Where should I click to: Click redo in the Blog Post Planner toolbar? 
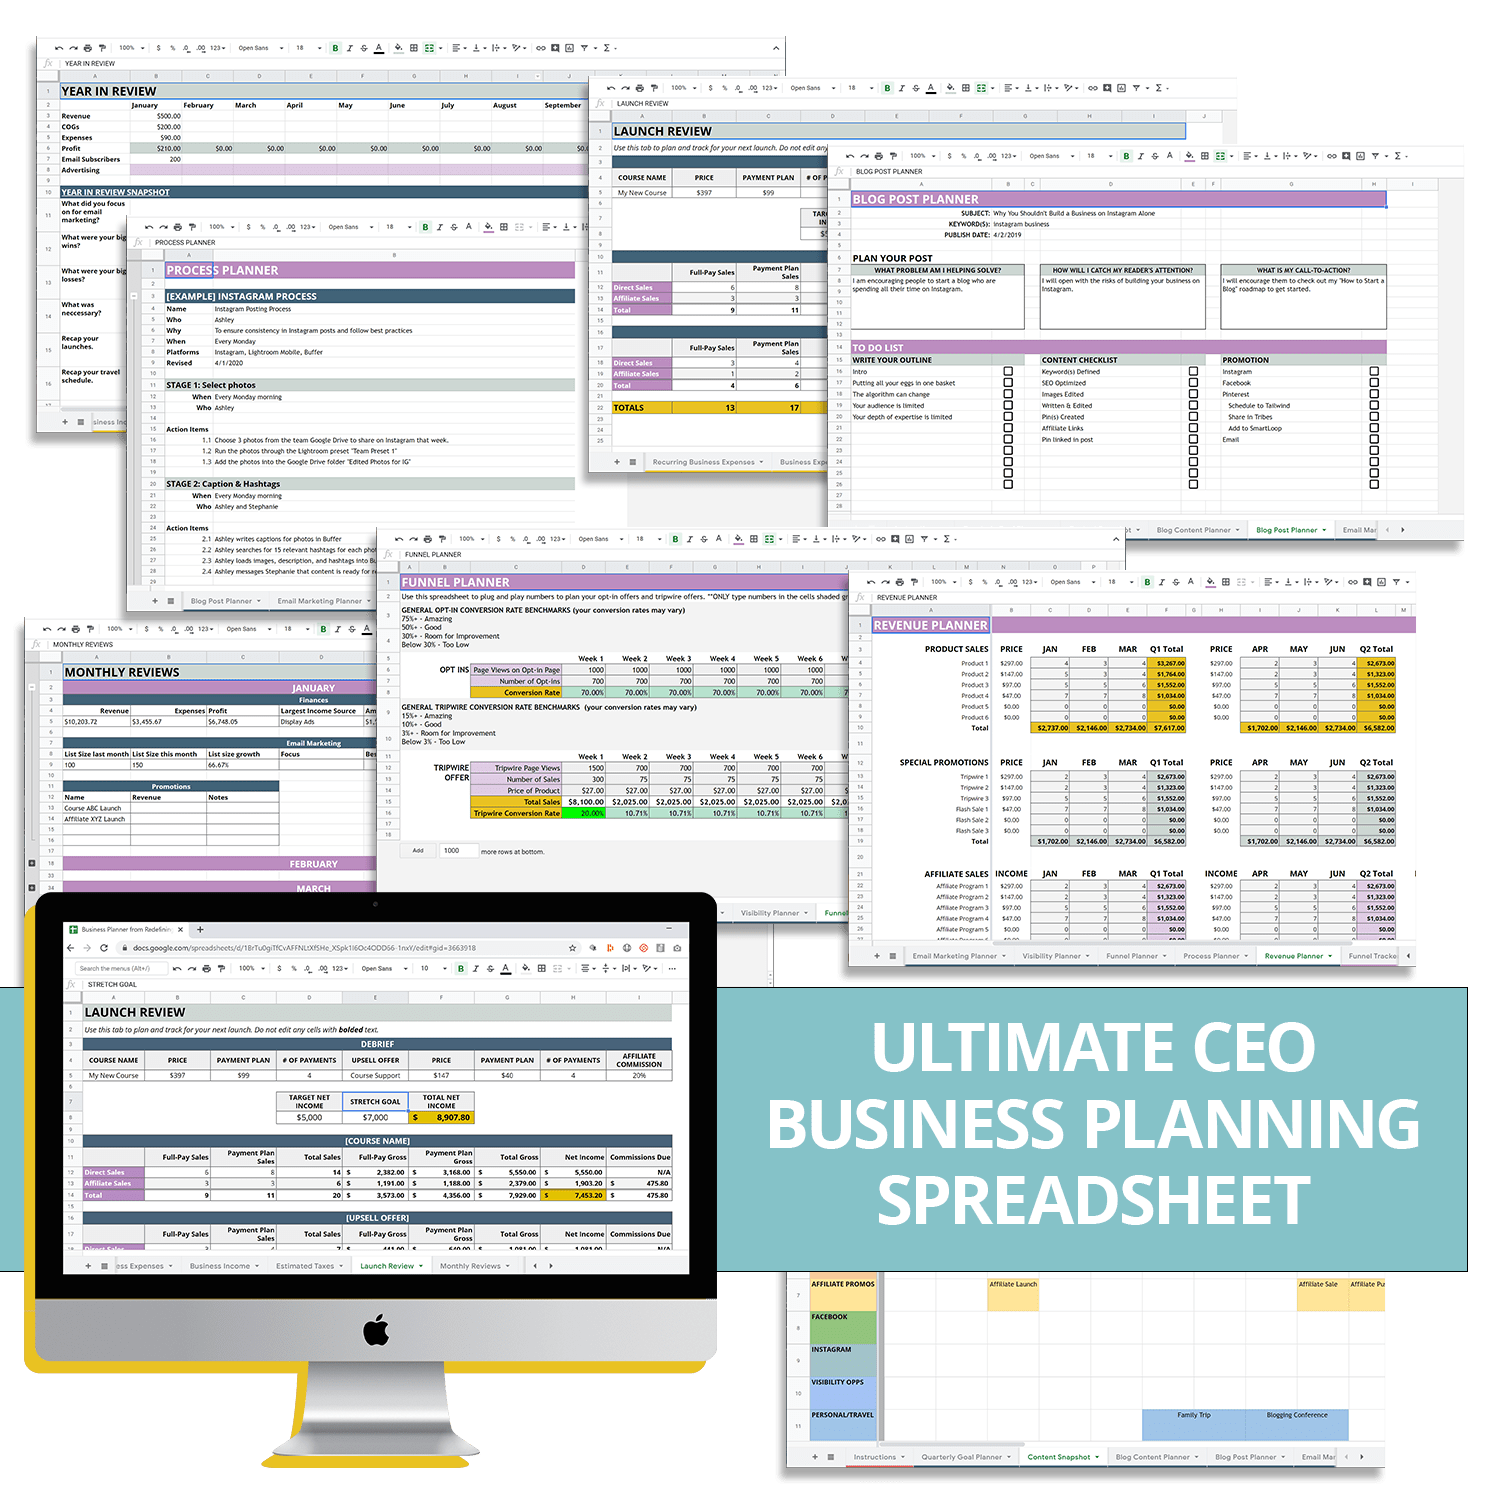click(x=863, y=156)
